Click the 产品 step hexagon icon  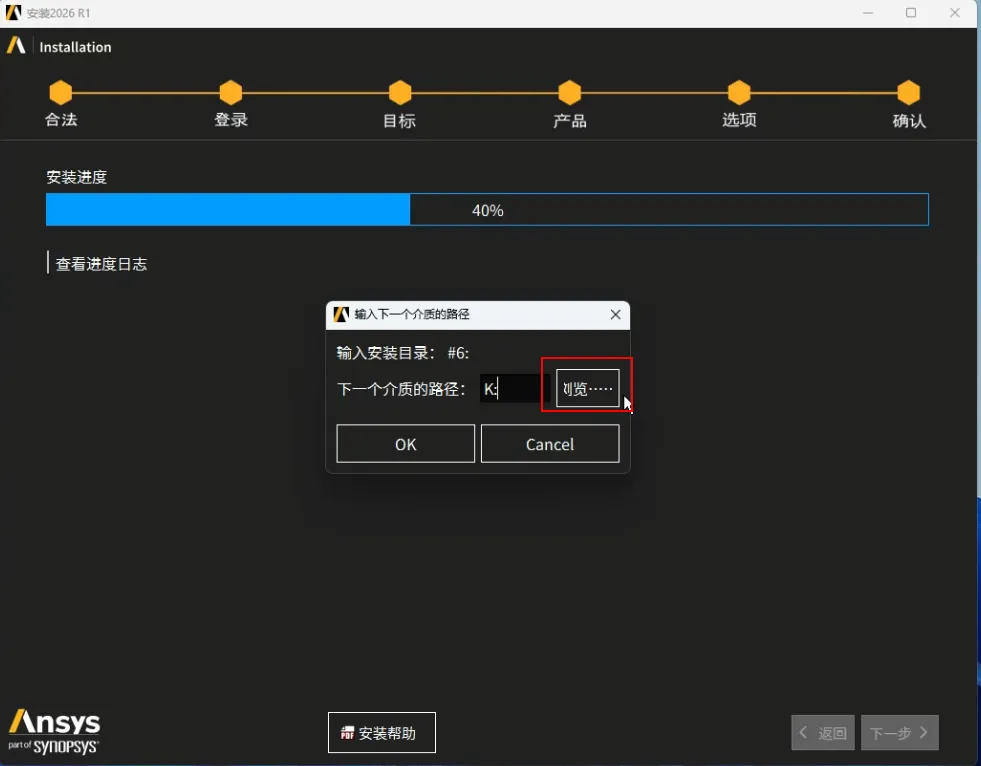tap(570, 93)
